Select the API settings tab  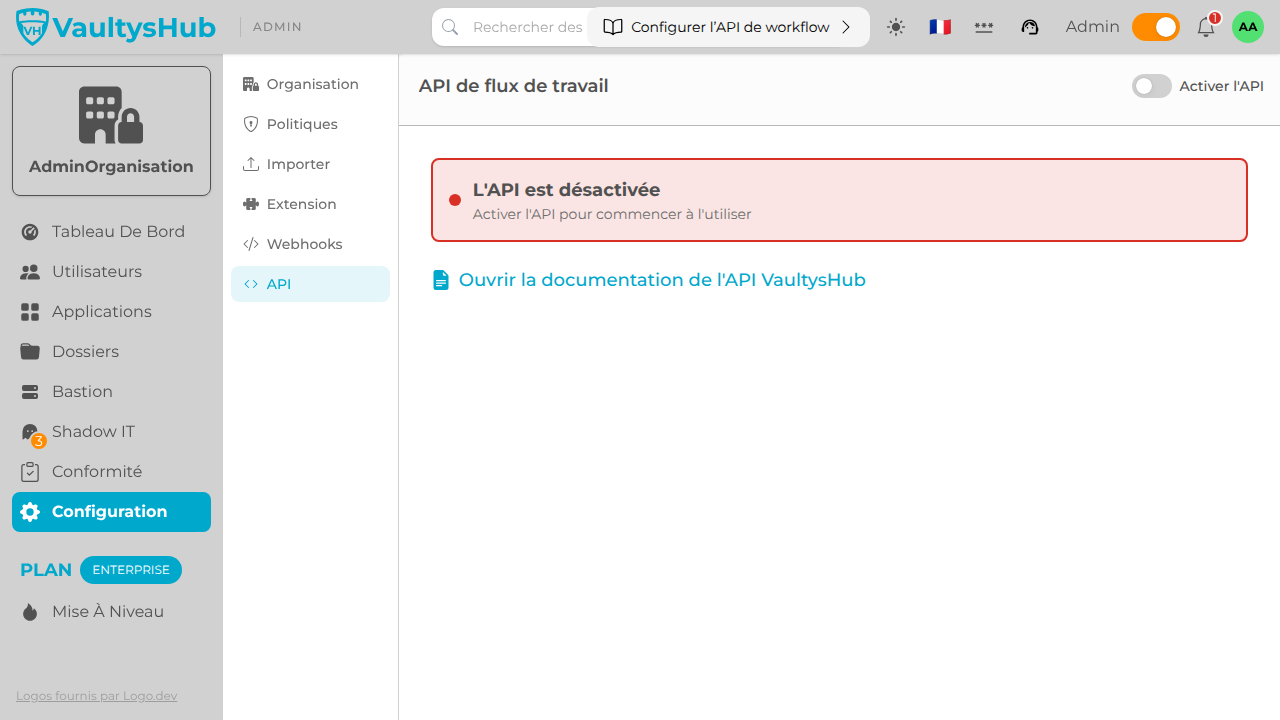point(310,284)
